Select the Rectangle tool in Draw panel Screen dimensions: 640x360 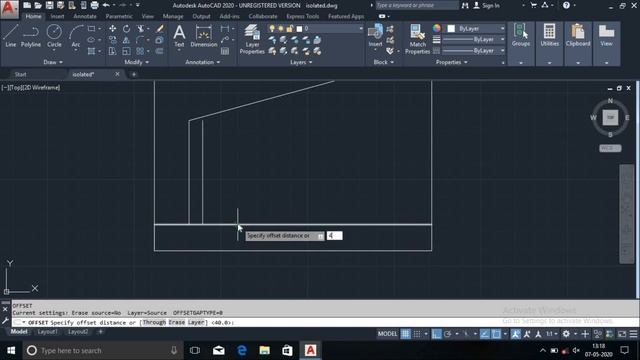91,29
